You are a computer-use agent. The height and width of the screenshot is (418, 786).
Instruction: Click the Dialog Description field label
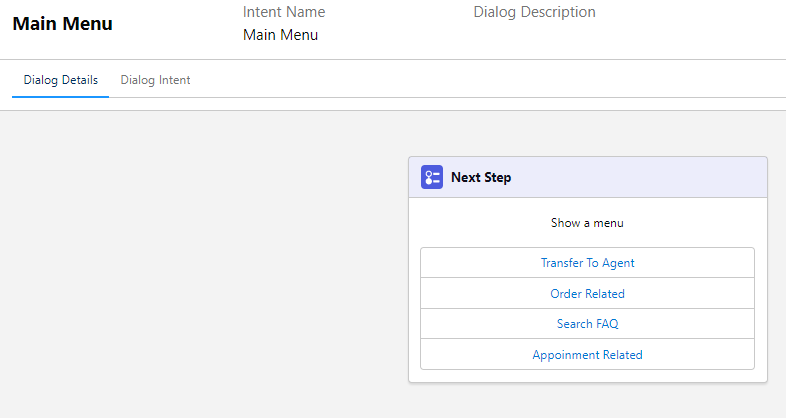click(x=534, y=12)
